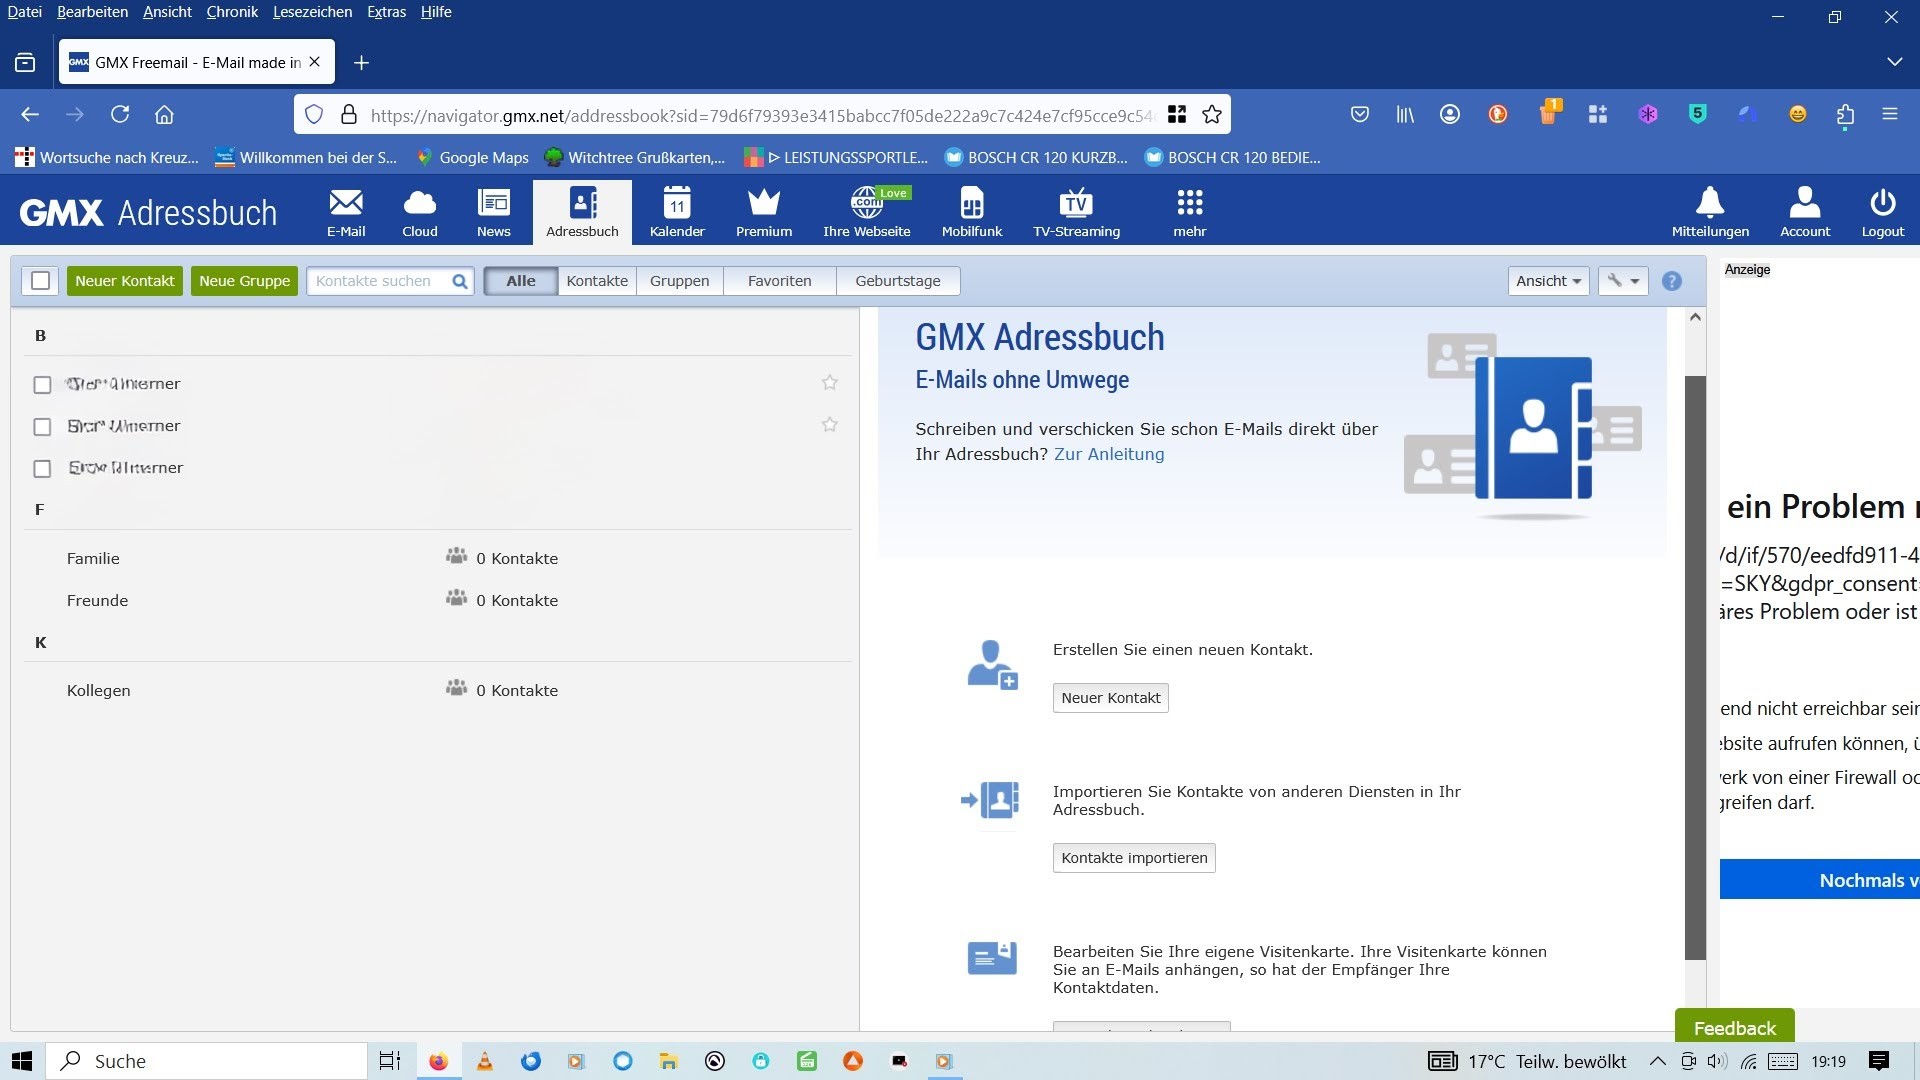
Task: Save page to Pocket icon
Action: (x=1360, y=115)
